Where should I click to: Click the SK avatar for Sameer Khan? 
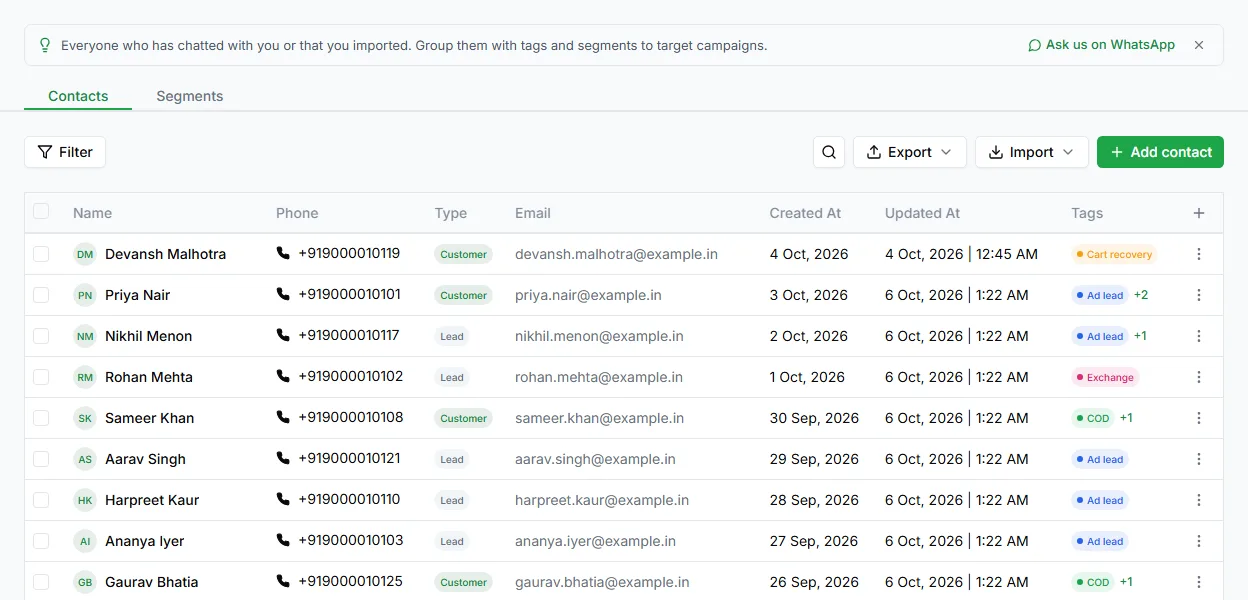coord(85,418)
